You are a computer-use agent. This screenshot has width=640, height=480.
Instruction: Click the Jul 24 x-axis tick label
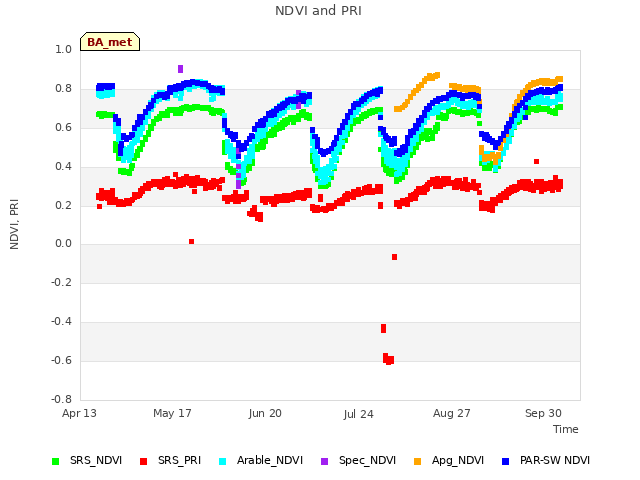(x=358, y=414)
